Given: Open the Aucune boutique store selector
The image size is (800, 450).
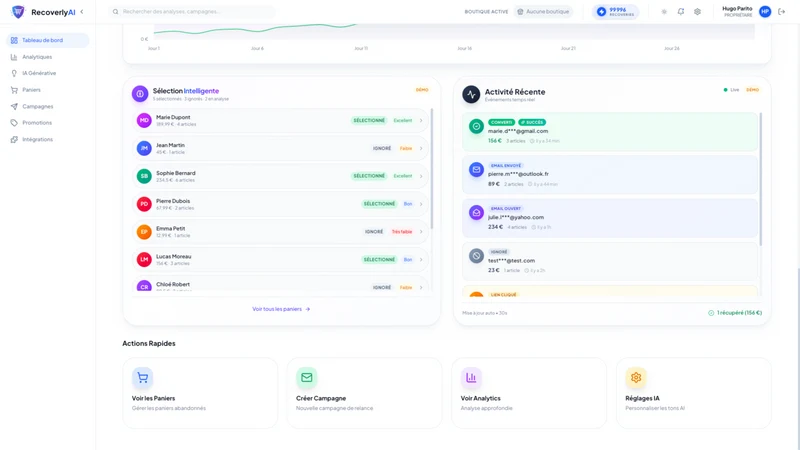Looking at the screenshot, I should (x=543, y=12).
